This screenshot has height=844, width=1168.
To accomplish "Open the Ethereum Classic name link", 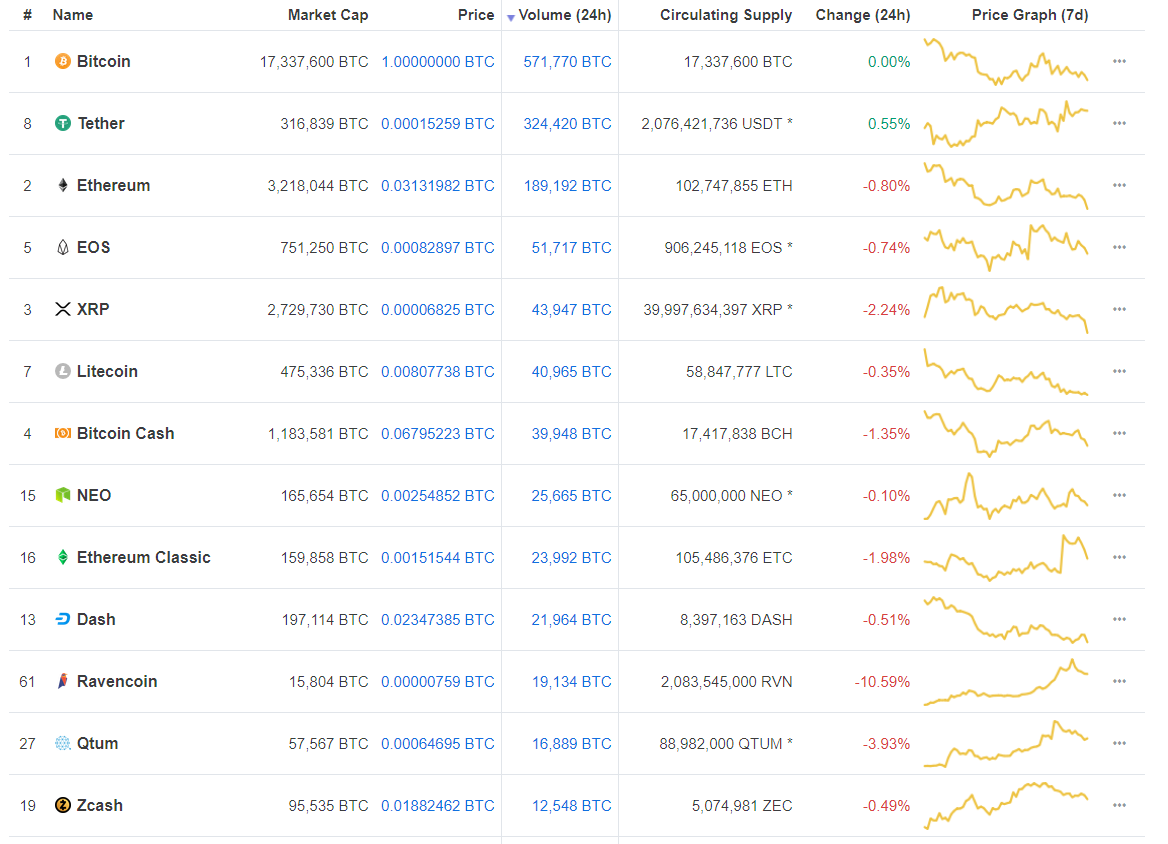I will pyautogui.click(x=144, y=557).
